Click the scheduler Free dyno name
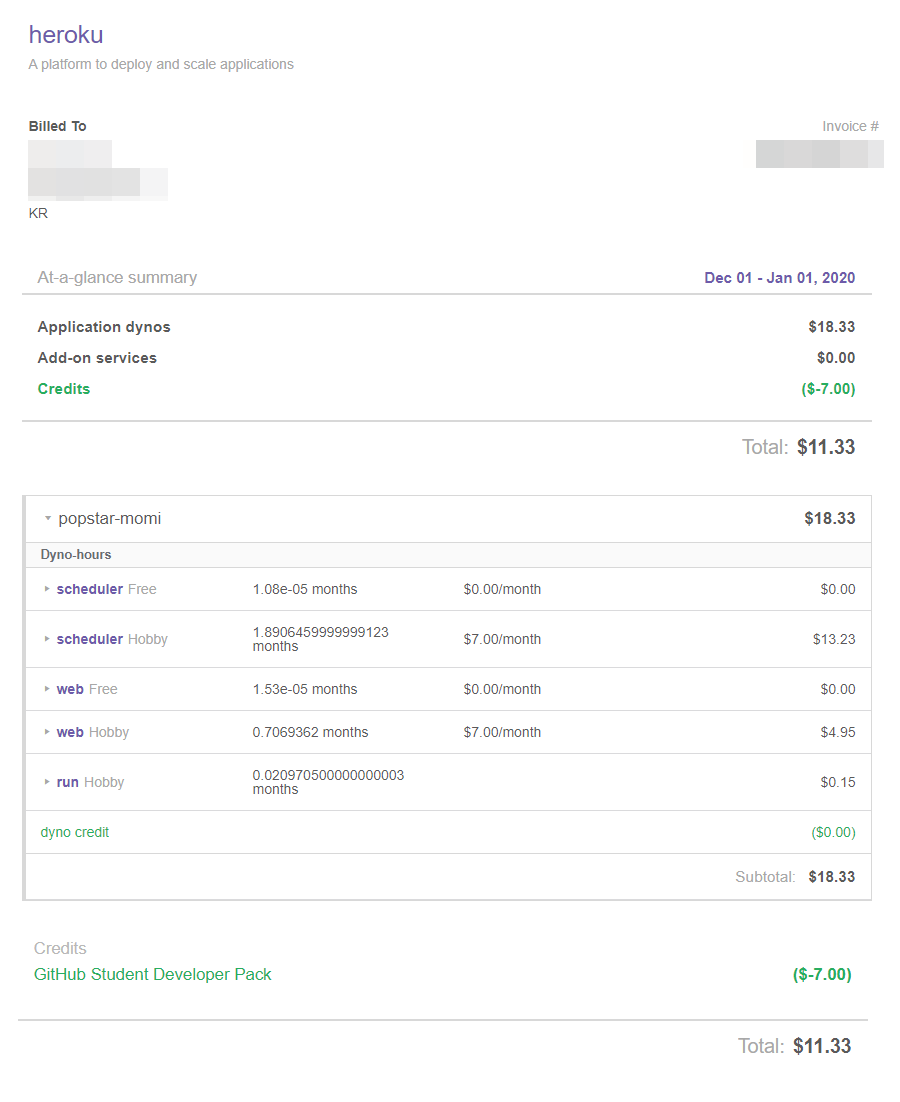 90,589
